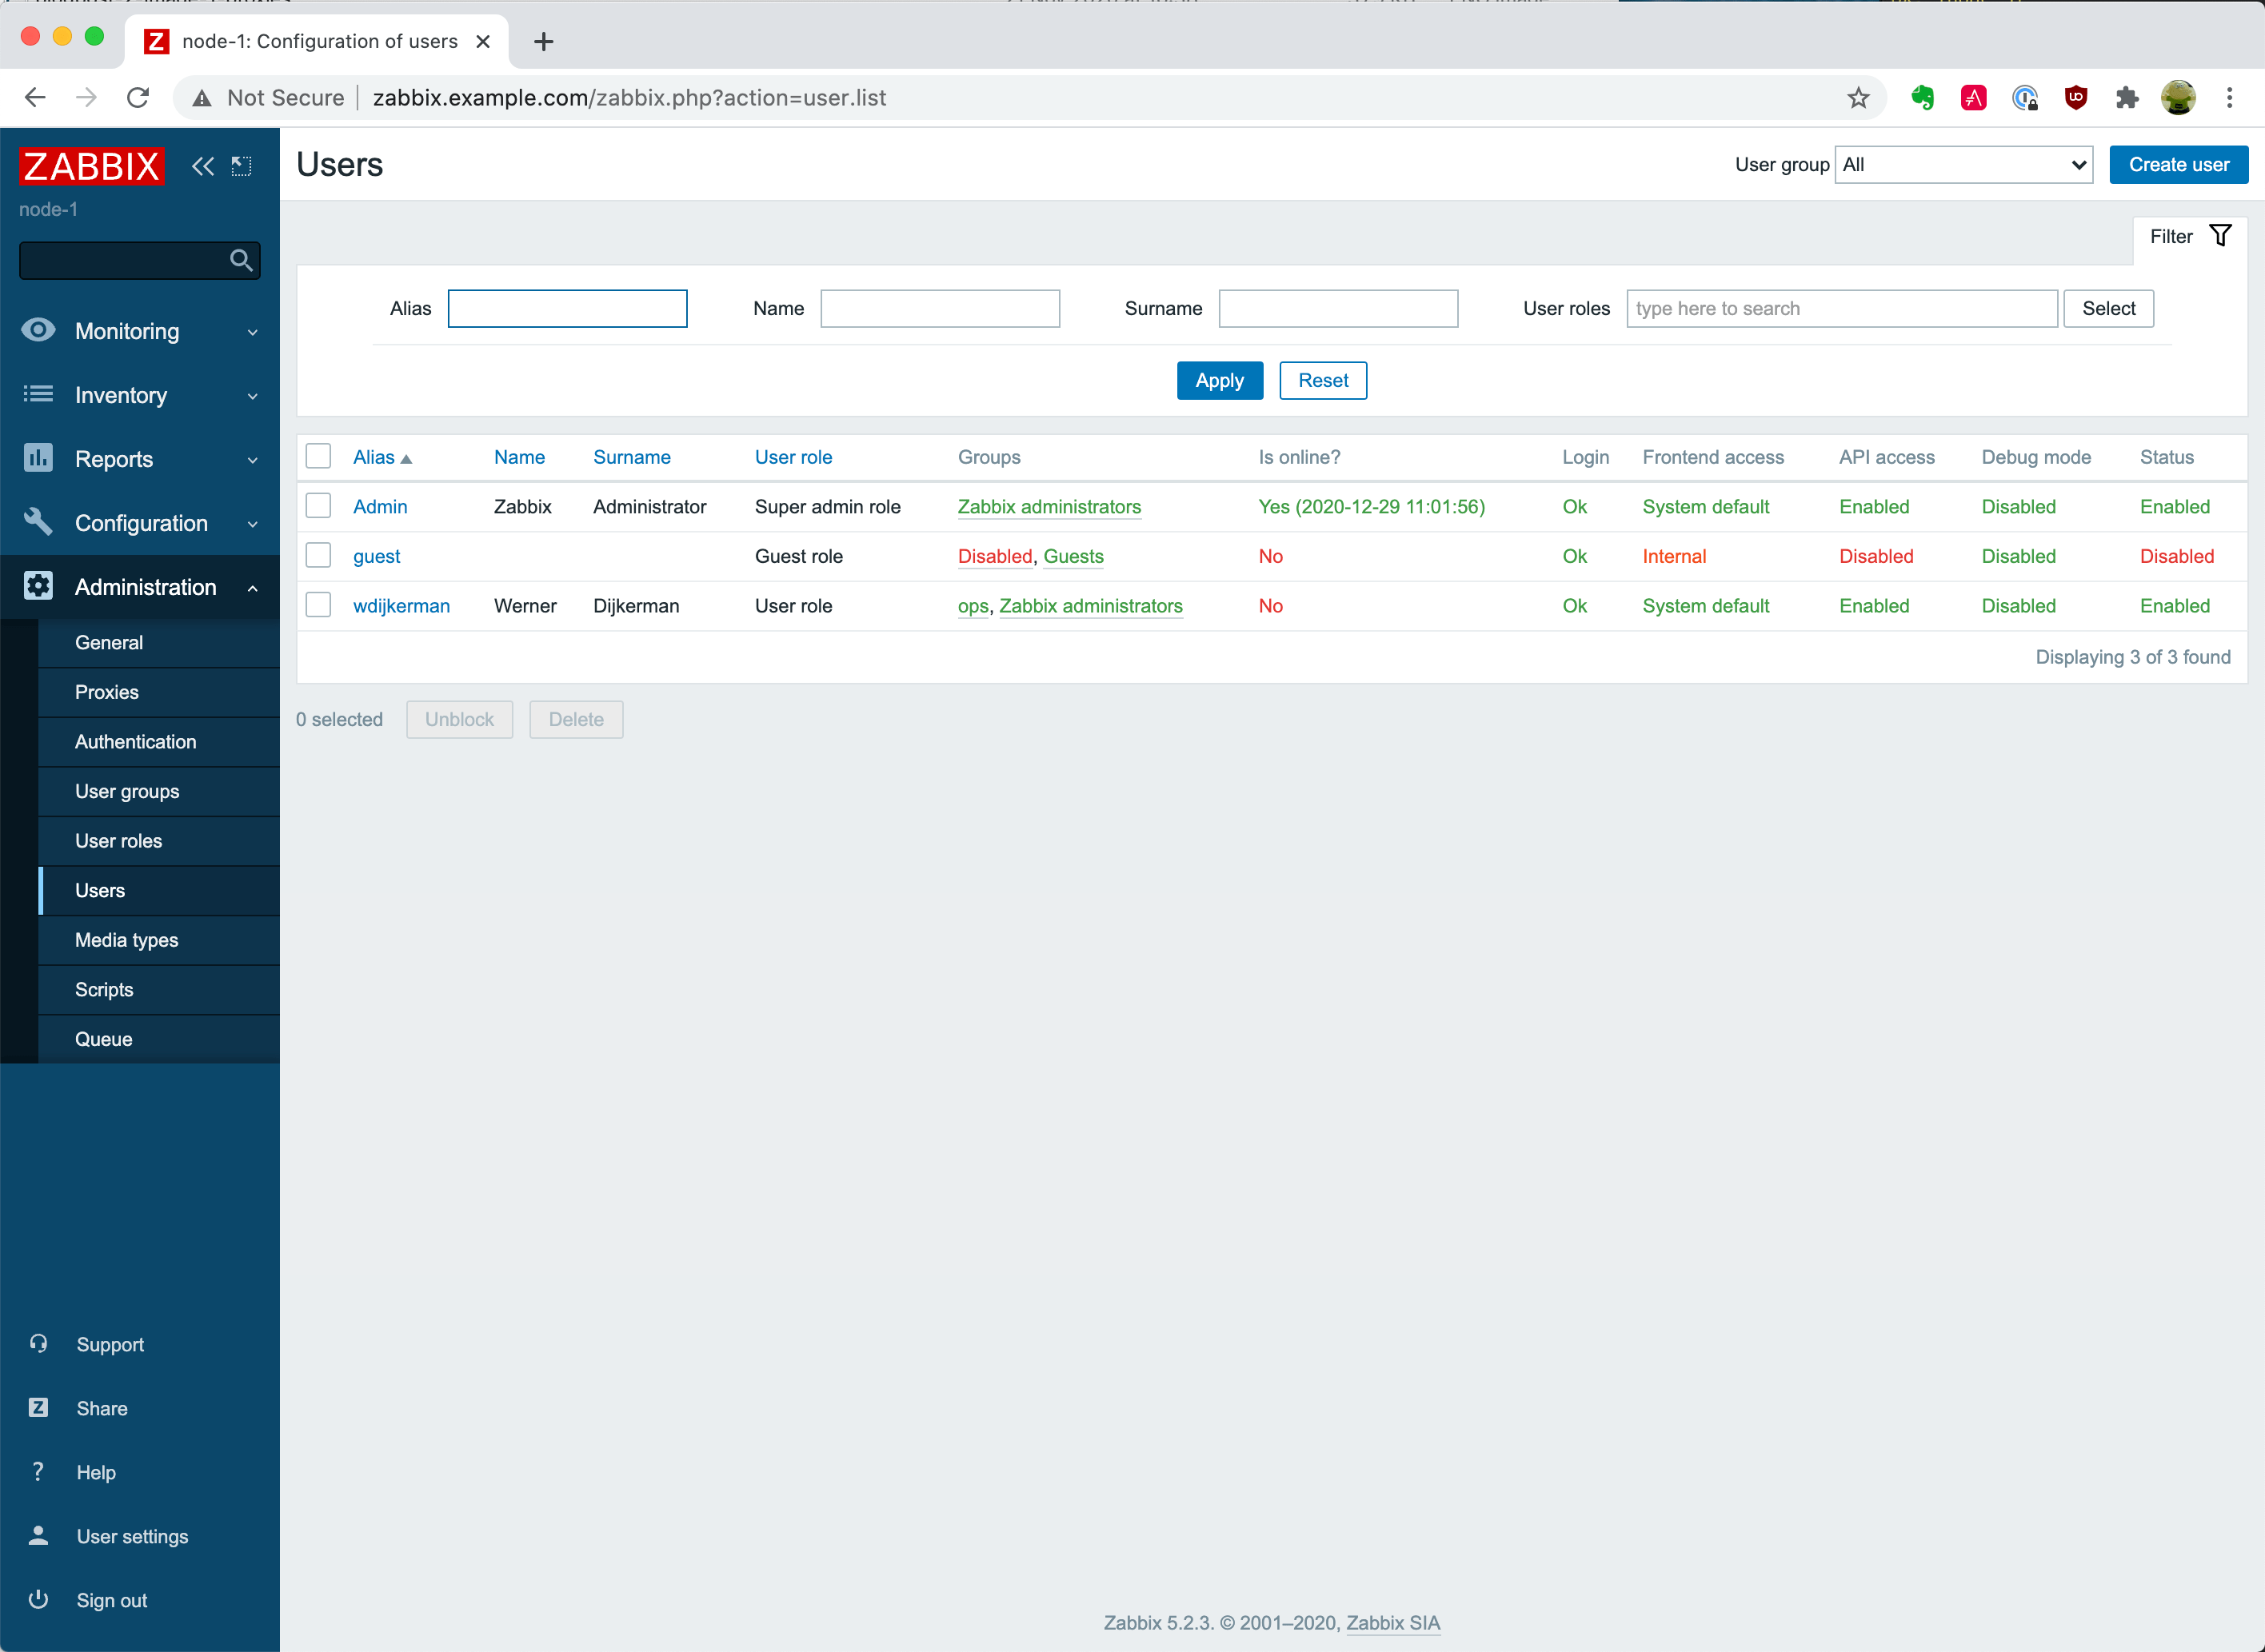Click the Administration gear icon
2265x1652 pixels.
point(38,586)
